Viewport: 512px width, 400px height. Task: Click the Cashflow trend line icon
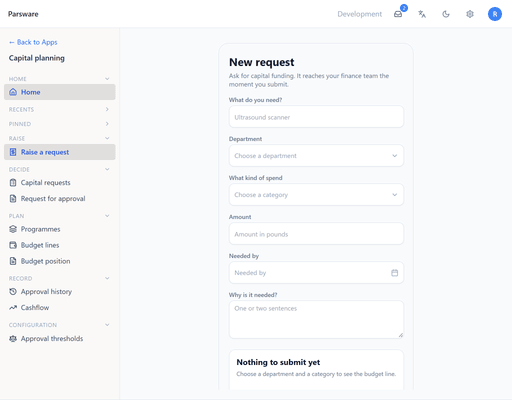coord(13,307)
